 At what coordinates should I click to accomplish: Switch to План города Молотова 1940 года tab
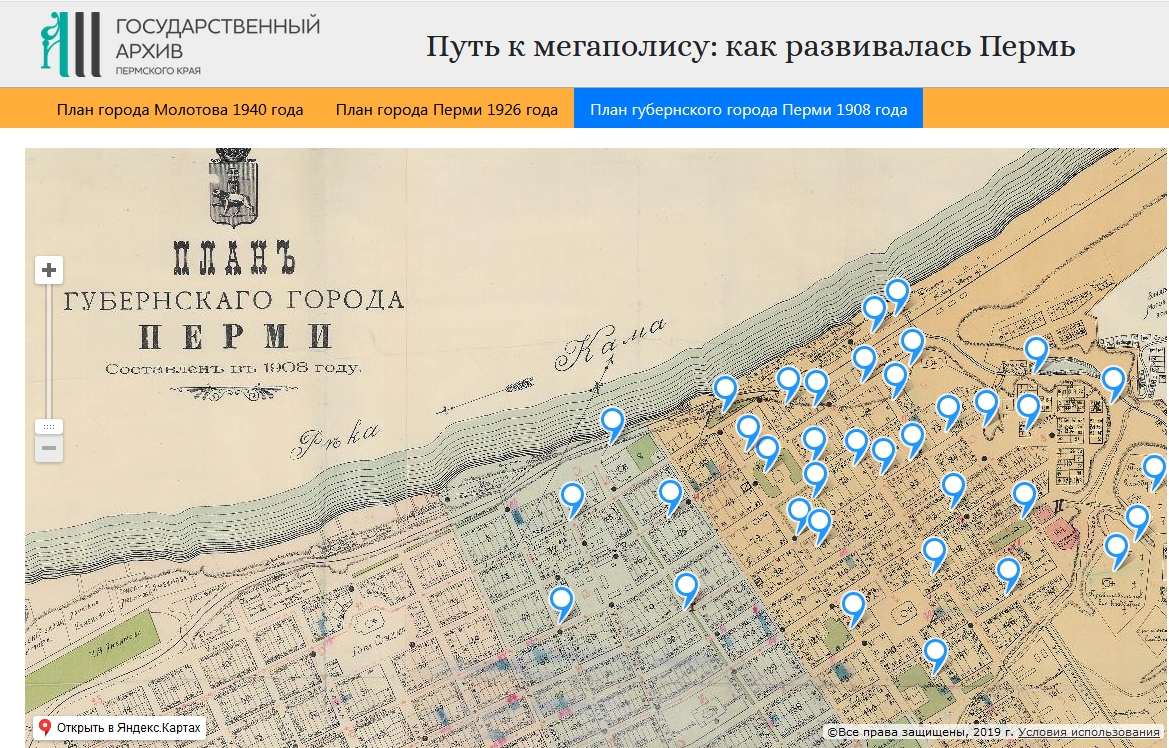(x=180, y=110)
